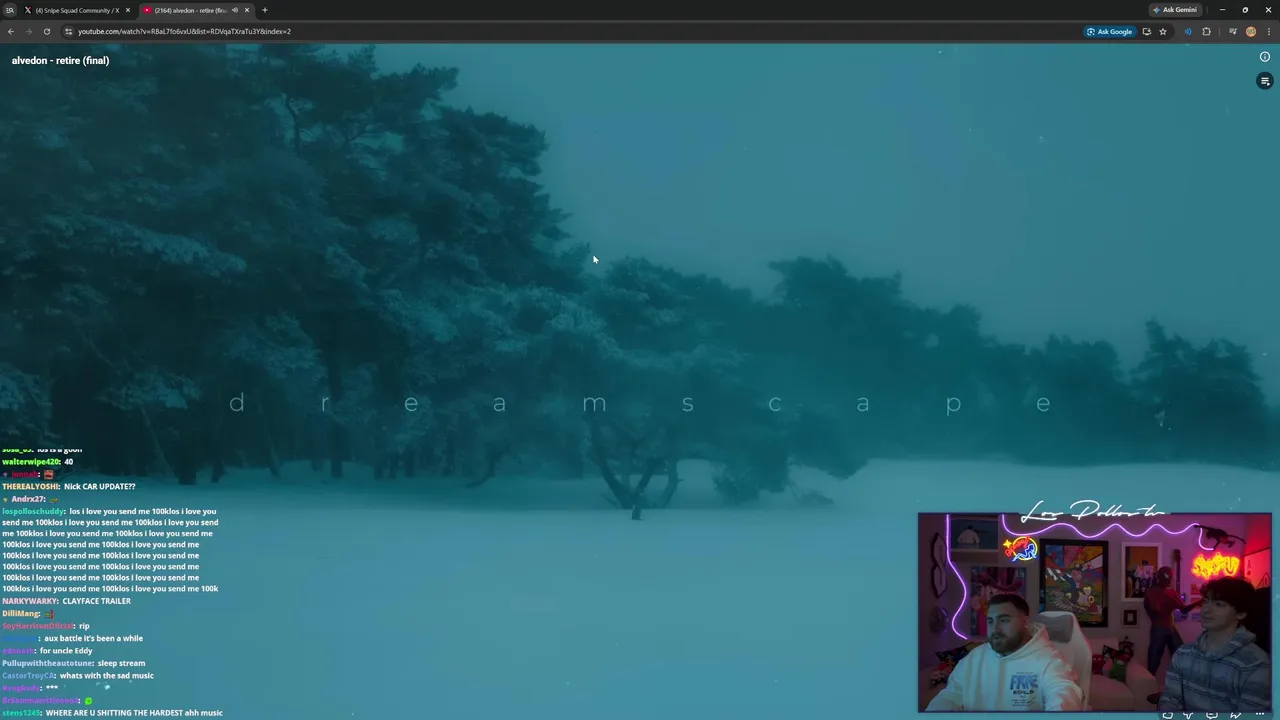The width and height of the screenshot is (1280, 720).
Task: Click chat message 'aux battle it's been a while'
Action: 93,638
